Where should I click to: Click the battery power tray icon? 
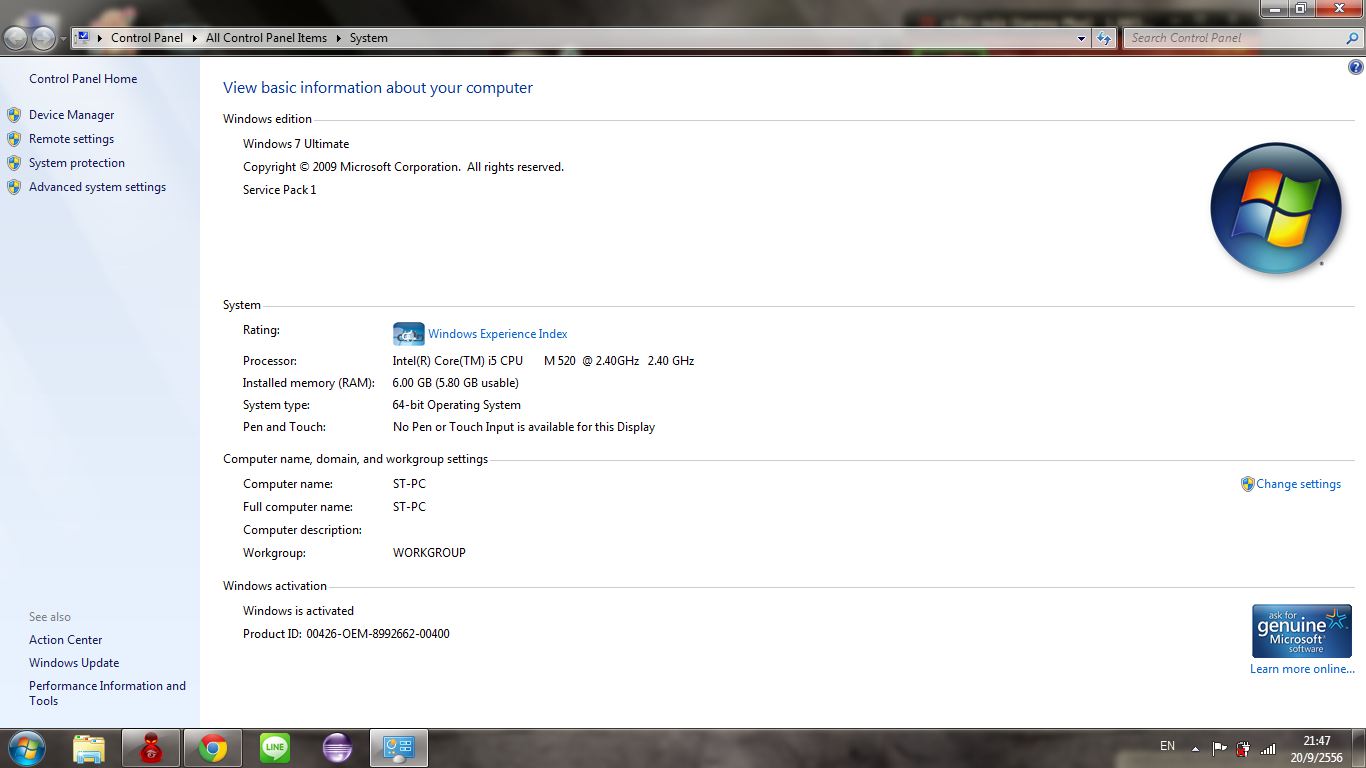pyautogui.click(x=1243, y=748)
